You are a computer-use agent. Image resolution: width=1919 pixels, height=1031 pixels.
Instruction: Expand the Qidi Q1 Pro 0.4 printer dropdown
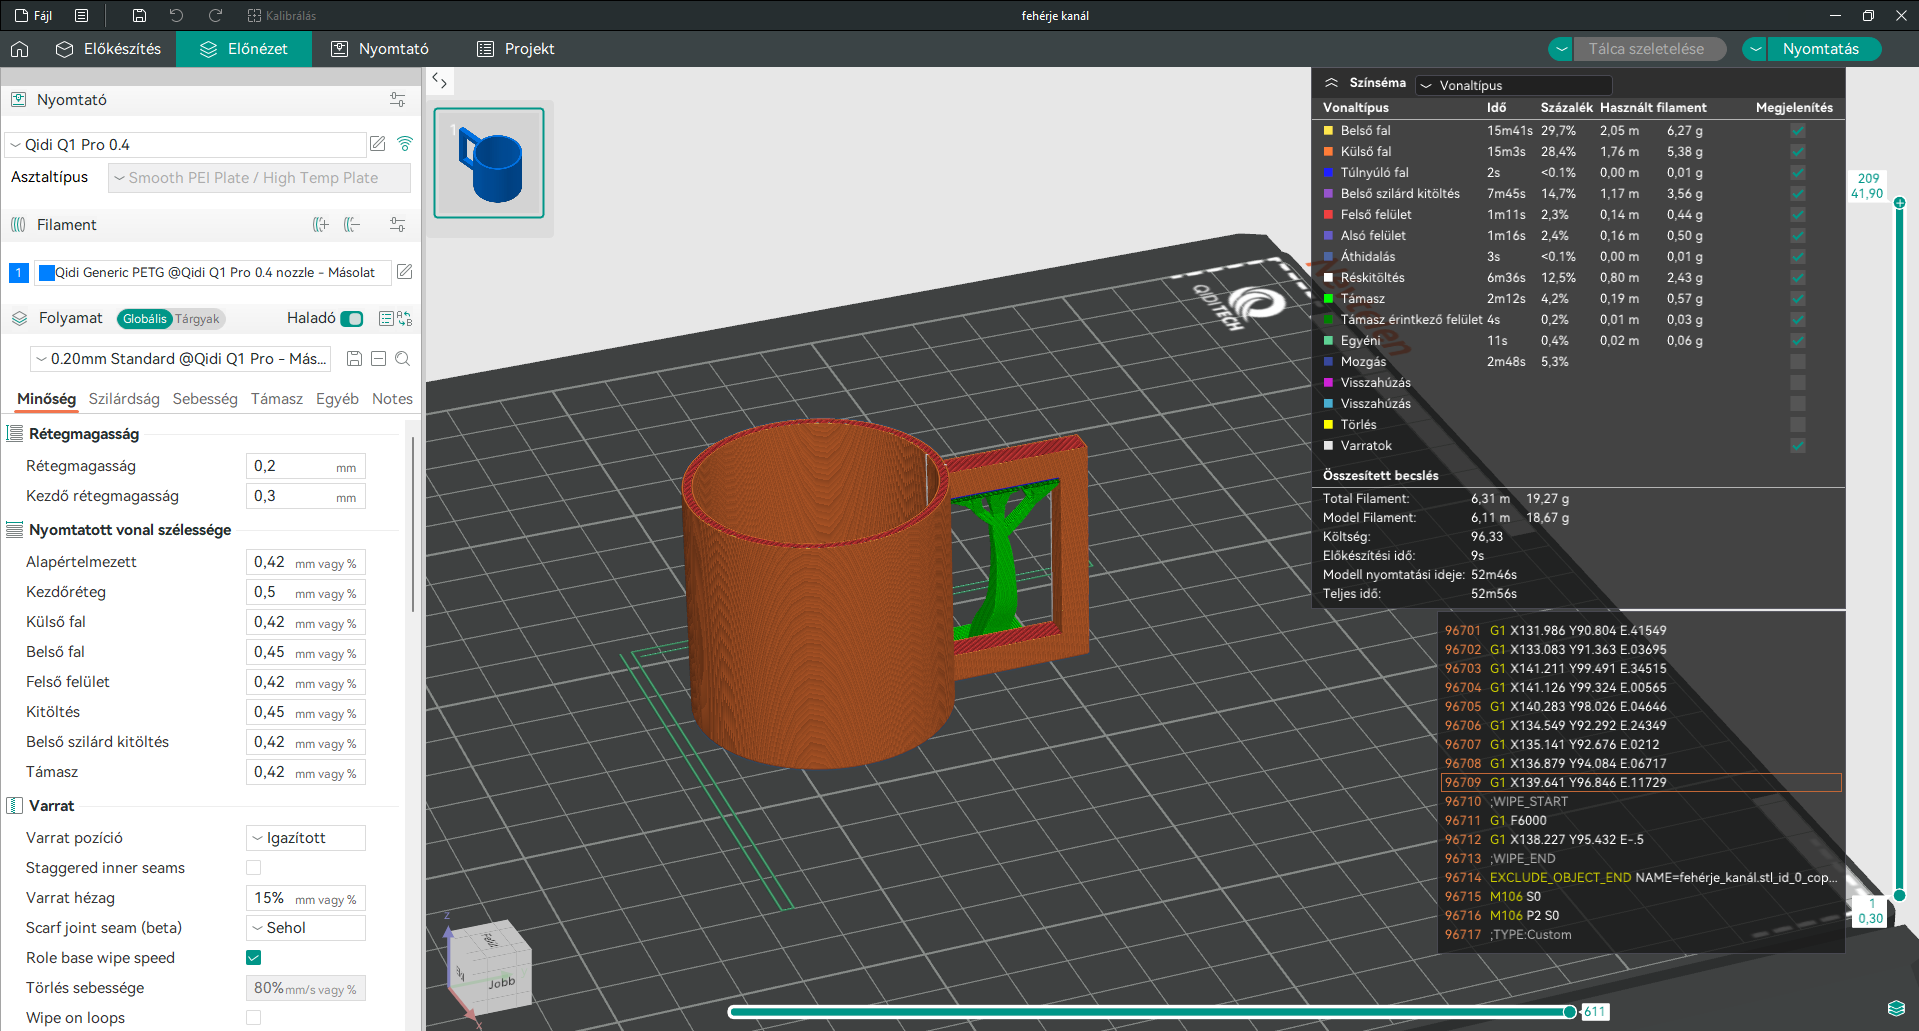coord(186,145)
